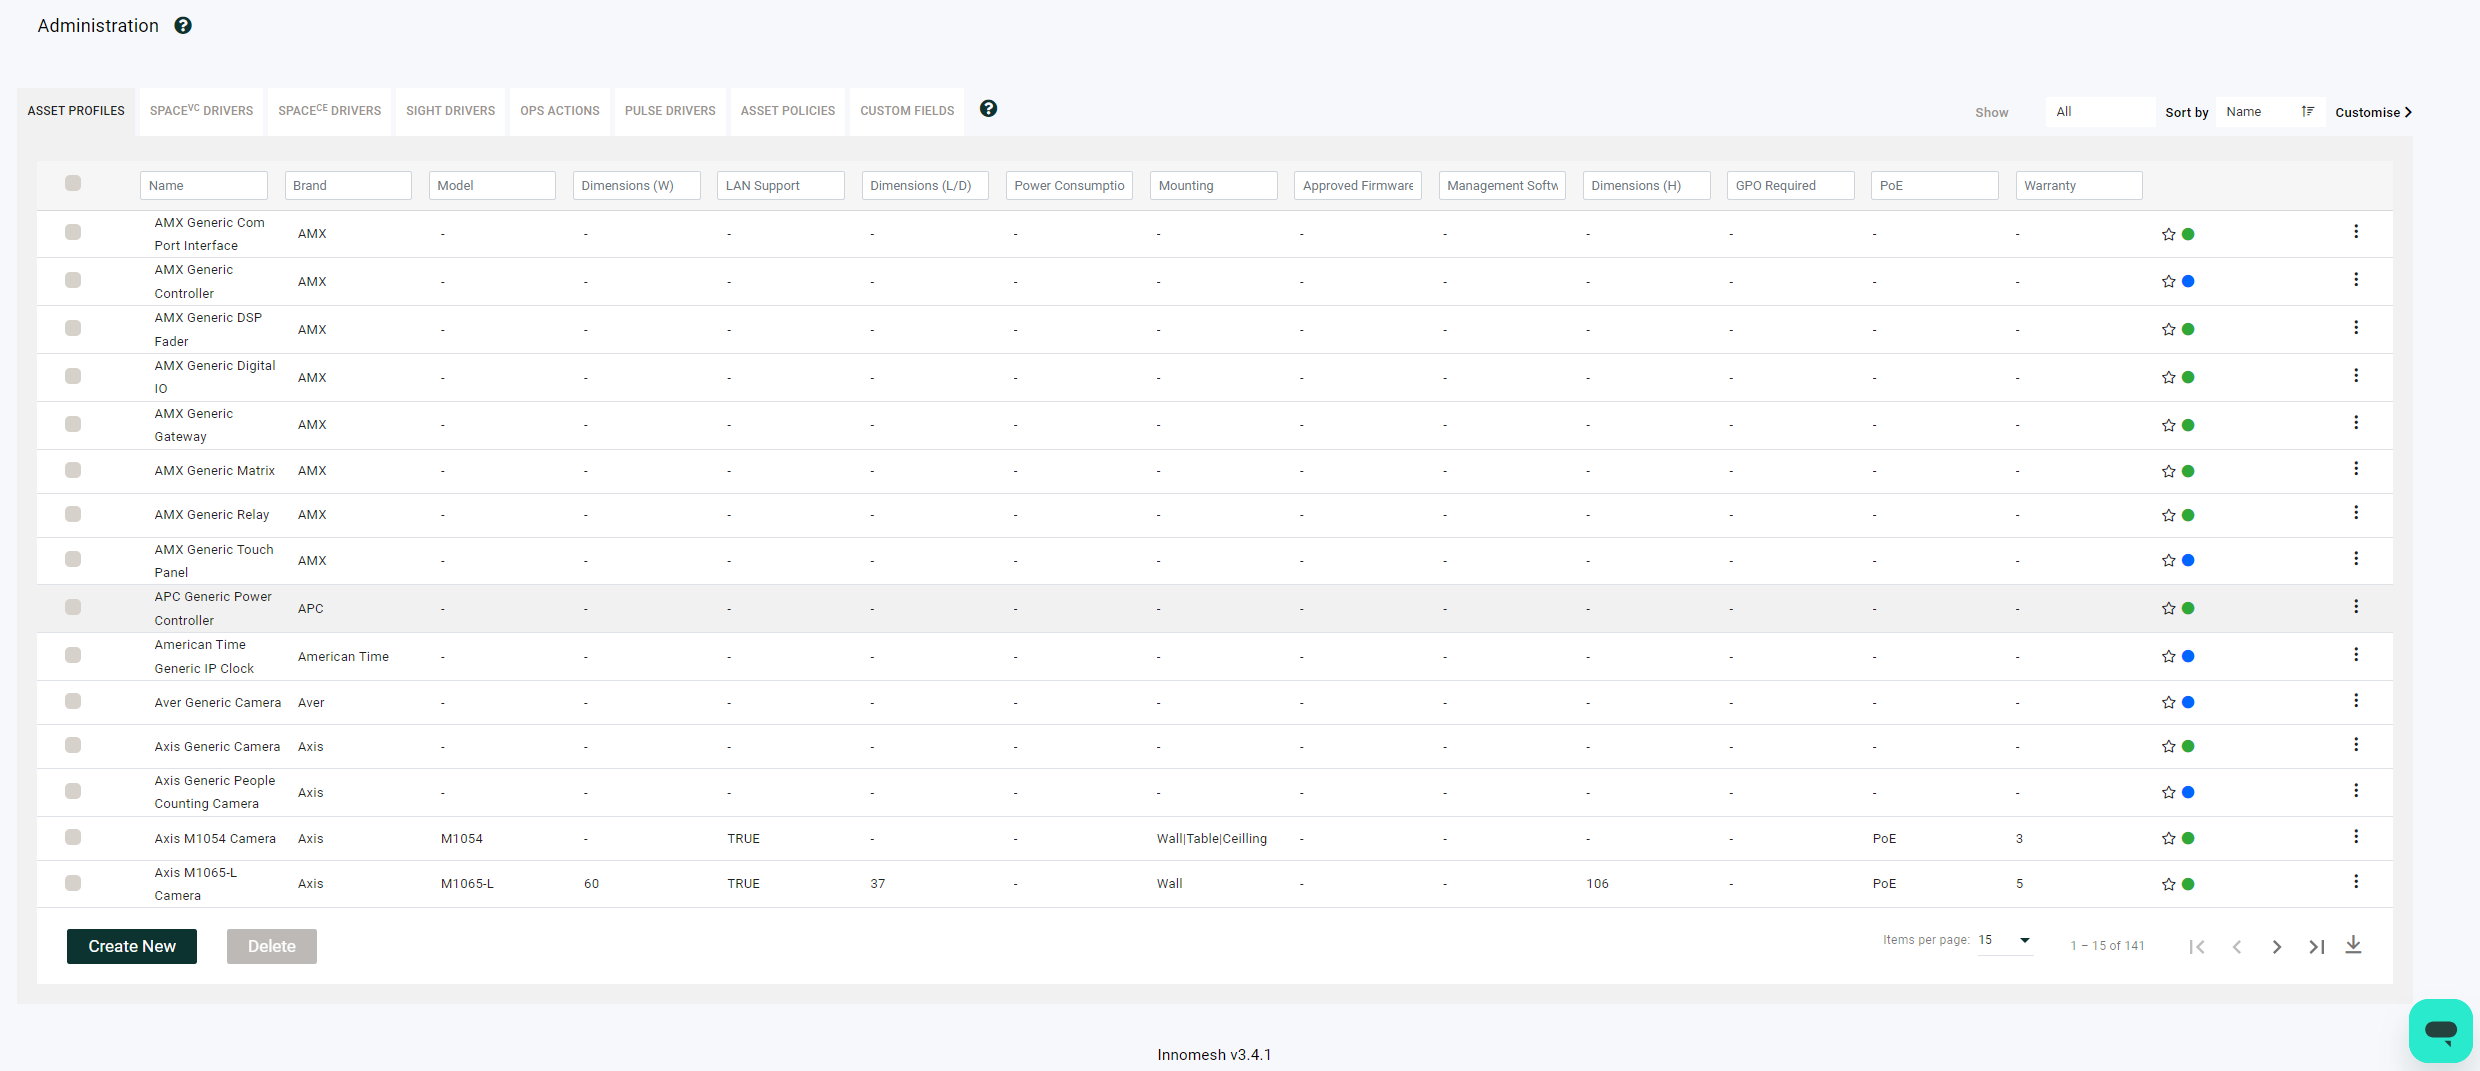
Task: Star the AMX Generic Matrix row
Action: tap(2168, 471)
